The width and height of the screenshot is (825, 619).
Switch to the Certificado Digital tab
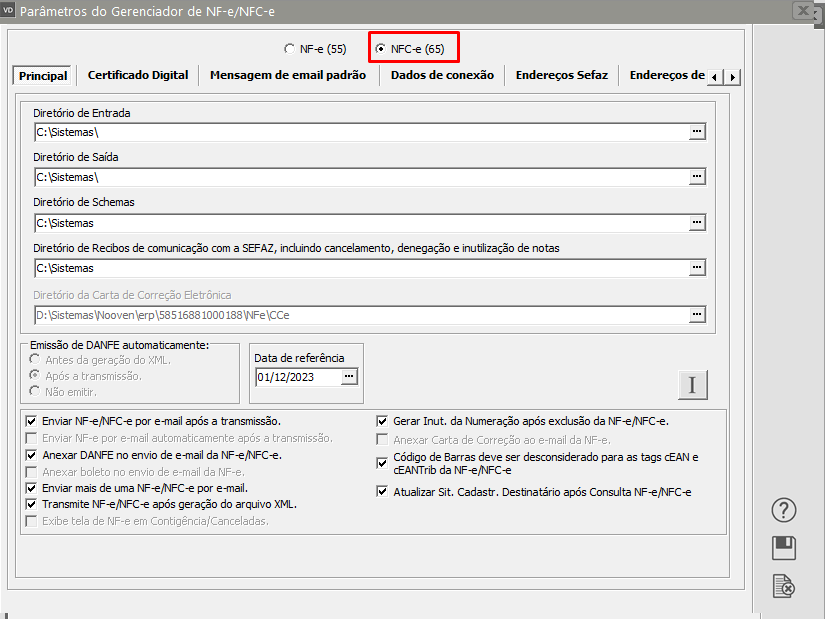click(138, 75)
